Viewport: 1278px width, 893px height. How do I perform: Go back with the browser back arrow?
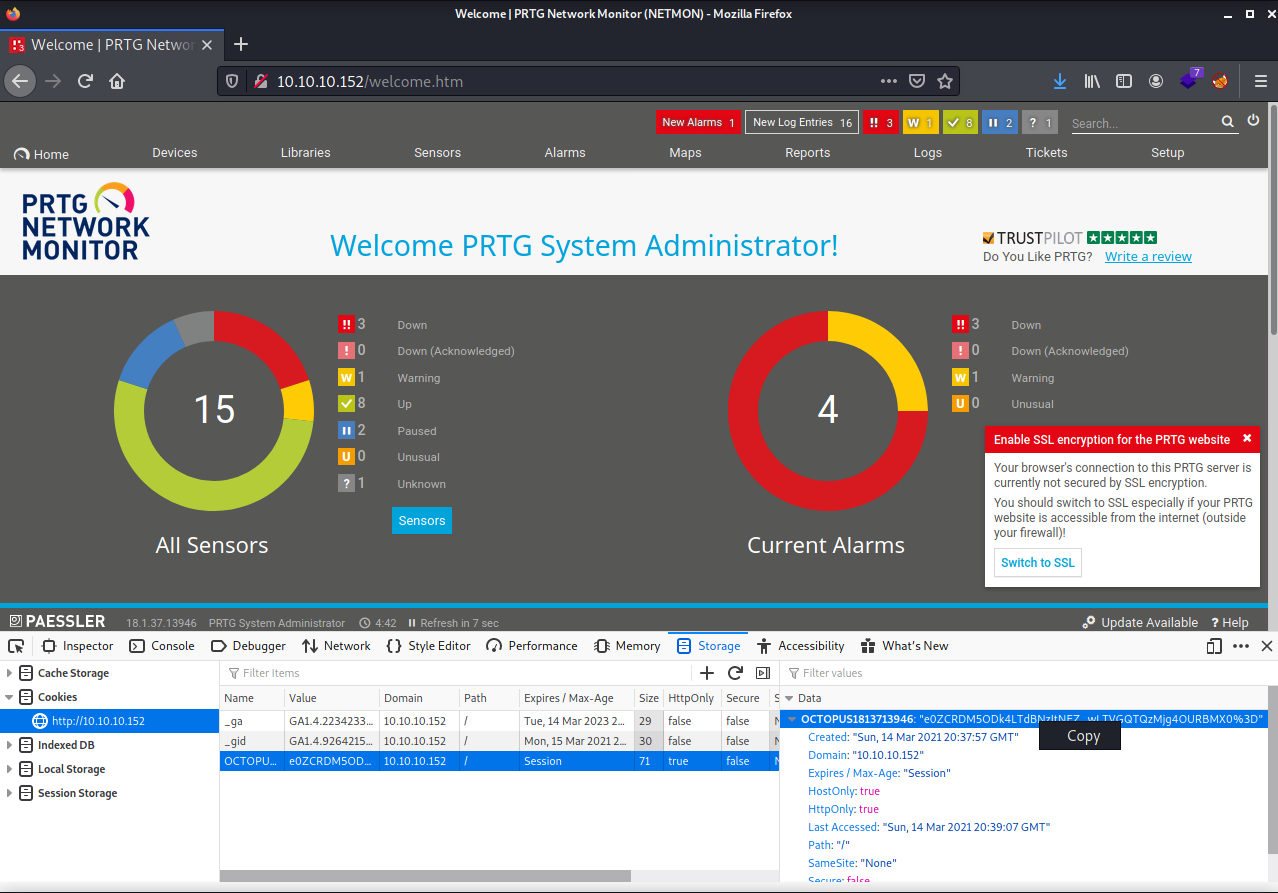[x=21, y=81]
